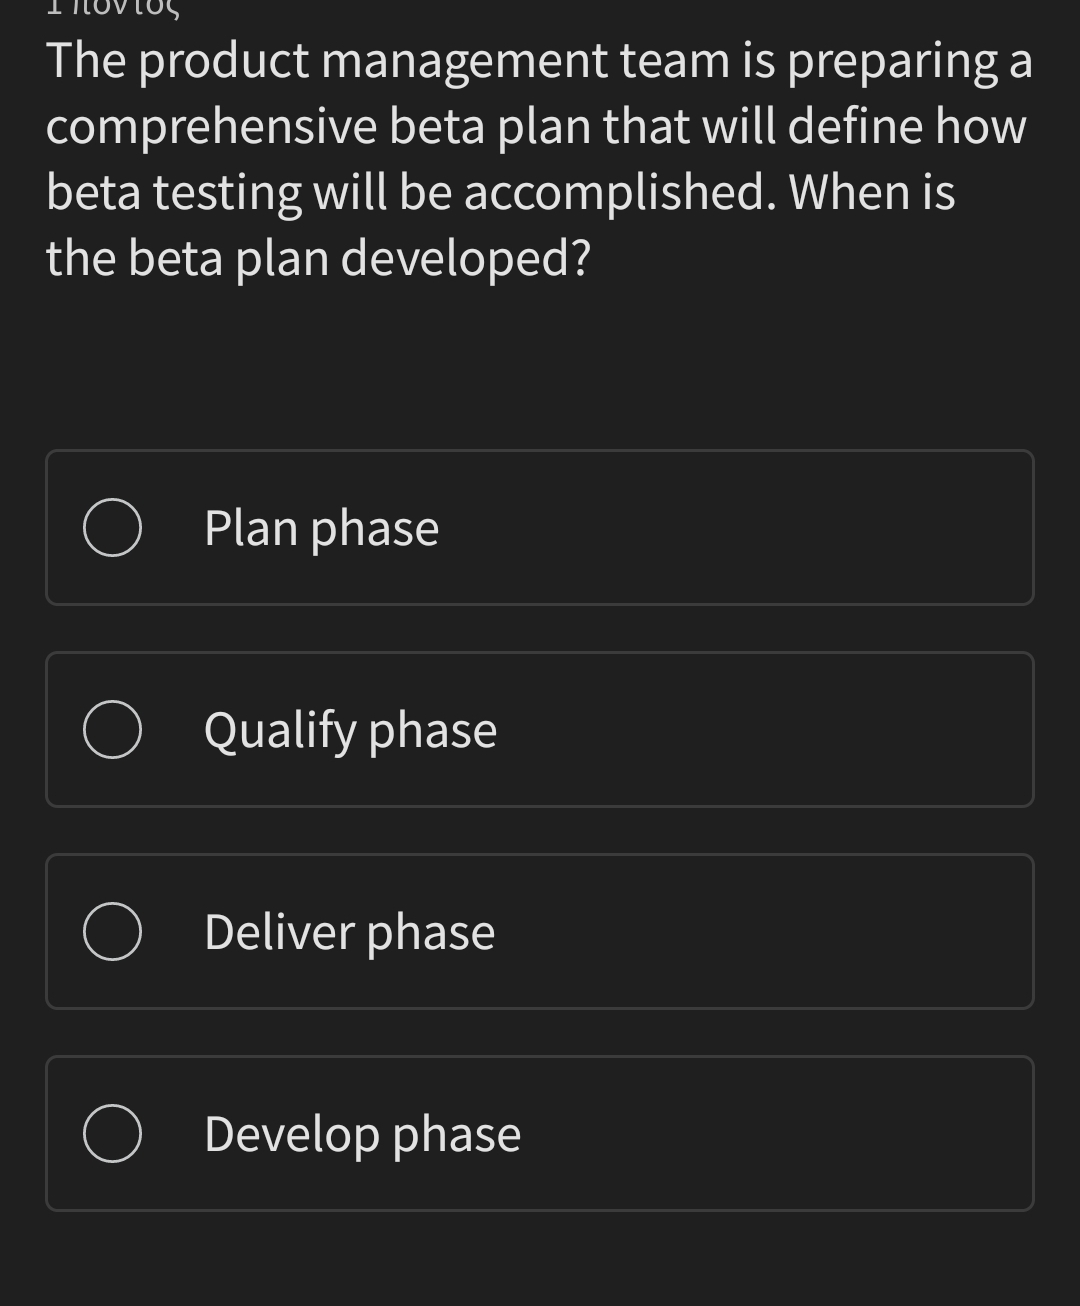Click the Deliver phase option label text

[348, 931]
